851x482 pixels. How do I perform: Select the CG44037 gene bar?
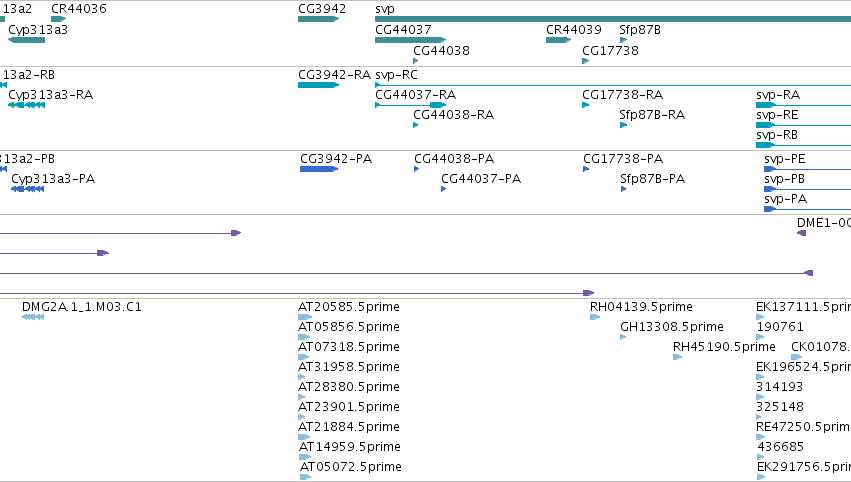coord(410,40)
